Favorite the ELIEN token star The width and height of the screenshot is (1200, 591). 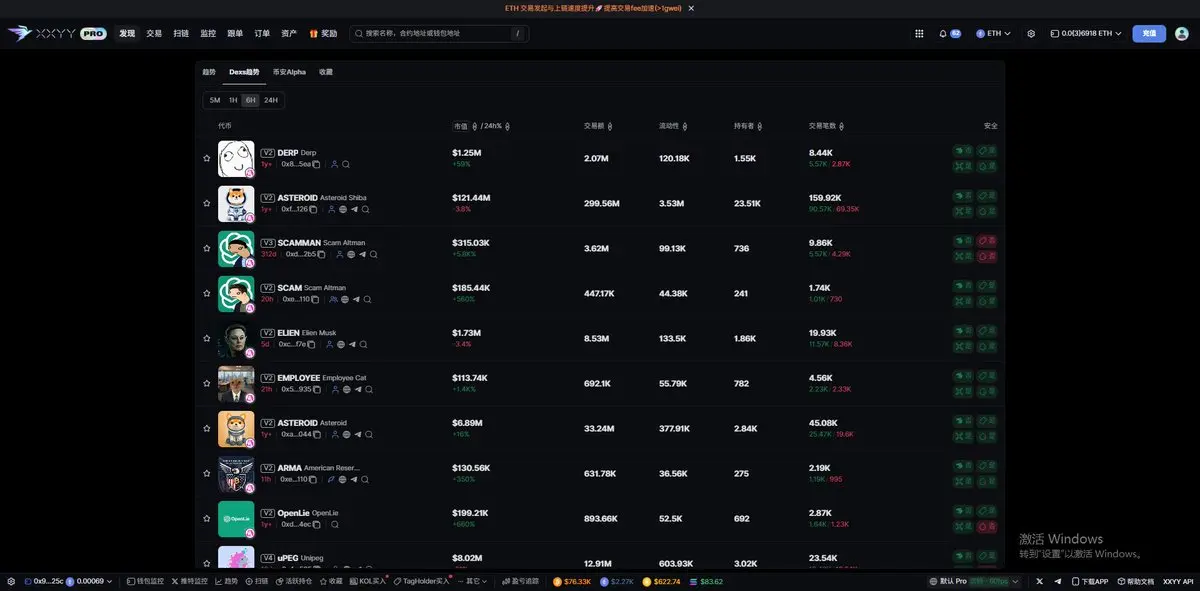[207, 338]
